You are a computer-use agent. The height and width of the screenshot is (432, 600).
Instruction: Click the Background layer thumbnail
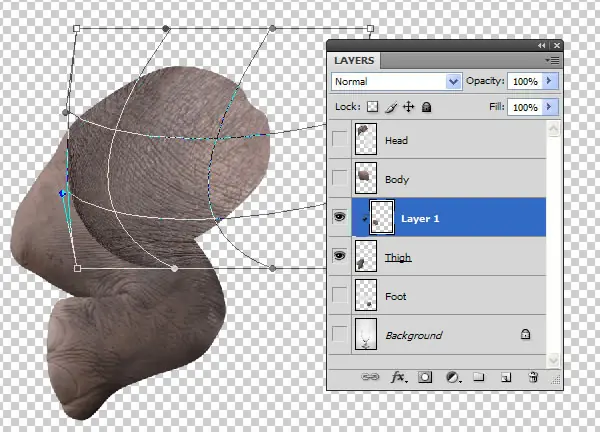[x=366, y=334]
